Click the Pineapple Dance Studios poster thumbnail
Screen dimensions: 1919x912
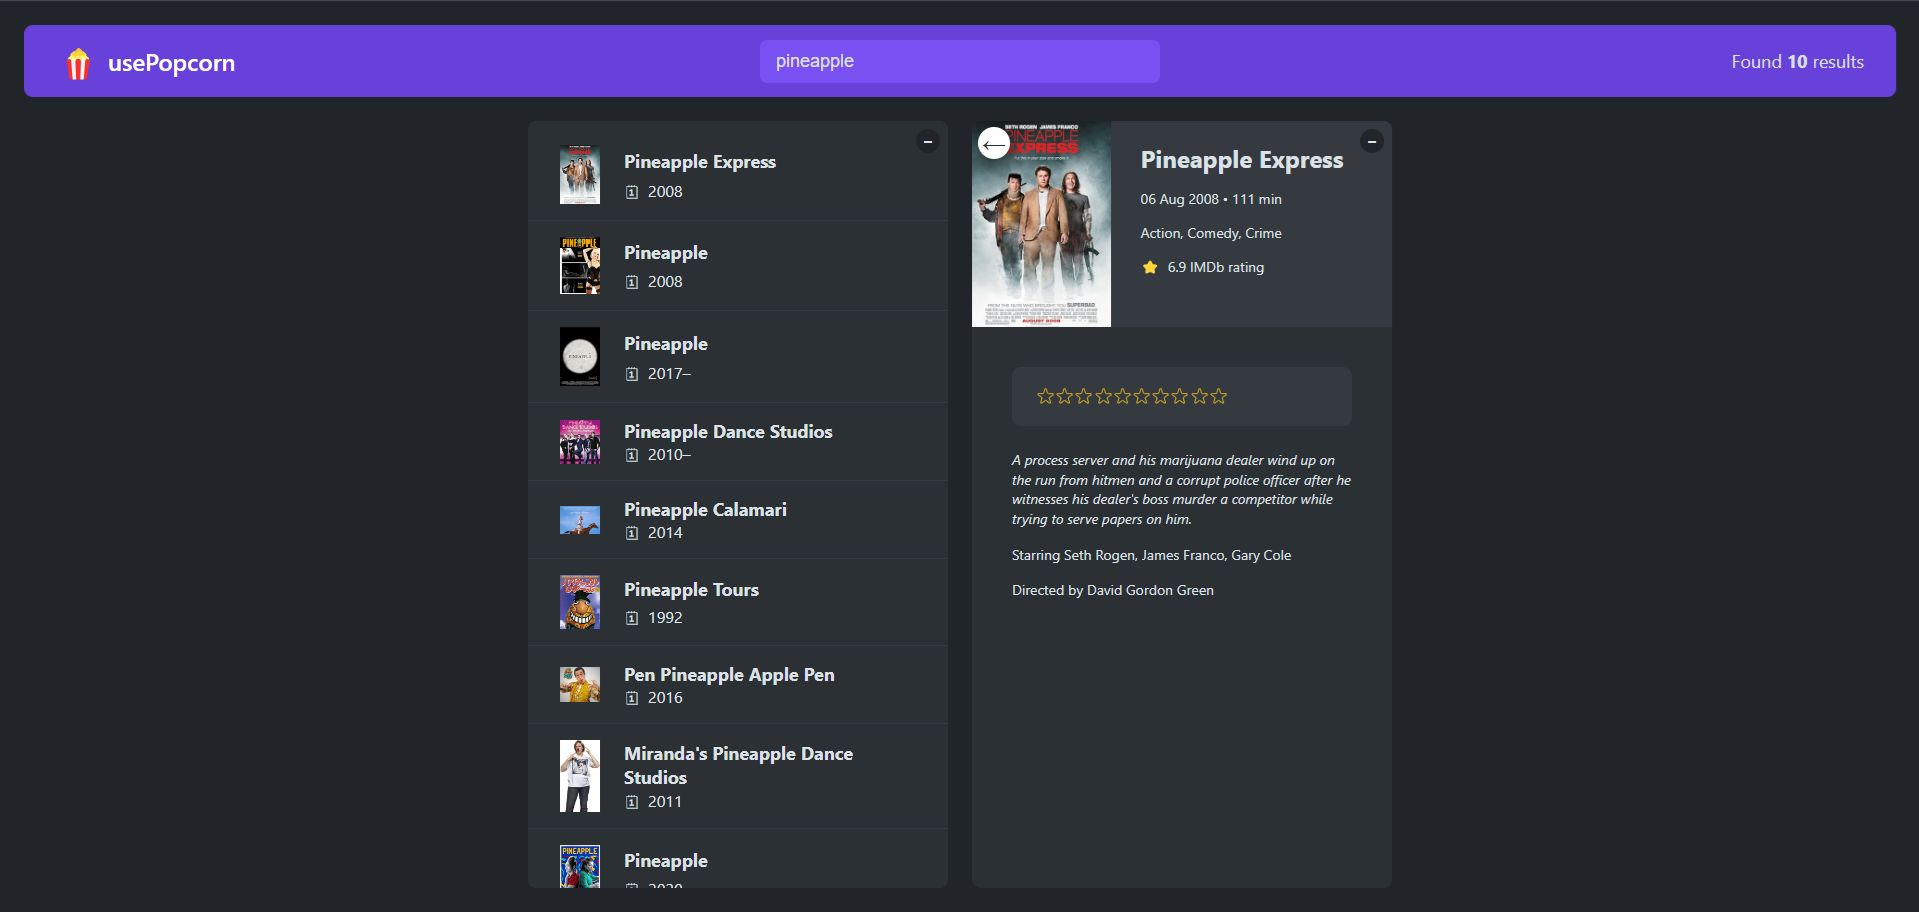[580, 442]
